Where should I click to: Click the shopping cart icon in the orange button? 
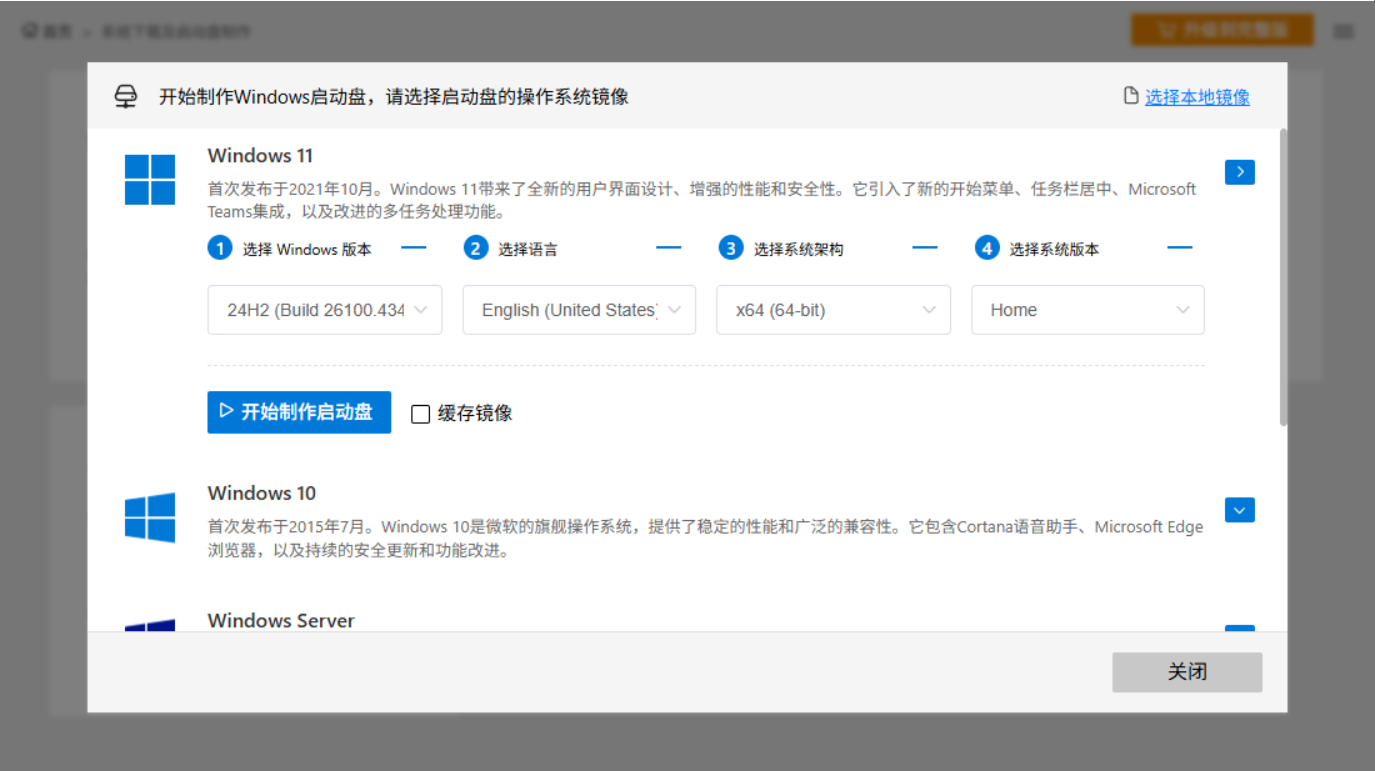tap(1165, 30)
